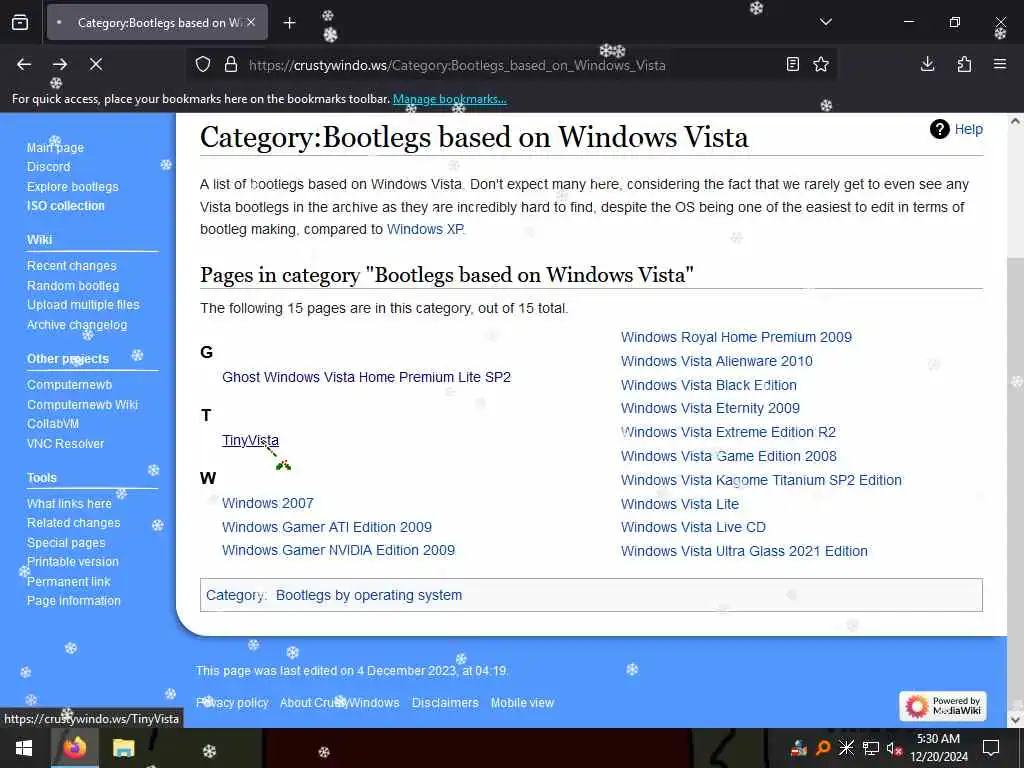Image resolution: width=1024 pixels, height=768 pixels.
Task: Open the Firefox hamburger application menu
Action: click(x=1000, y=64)
